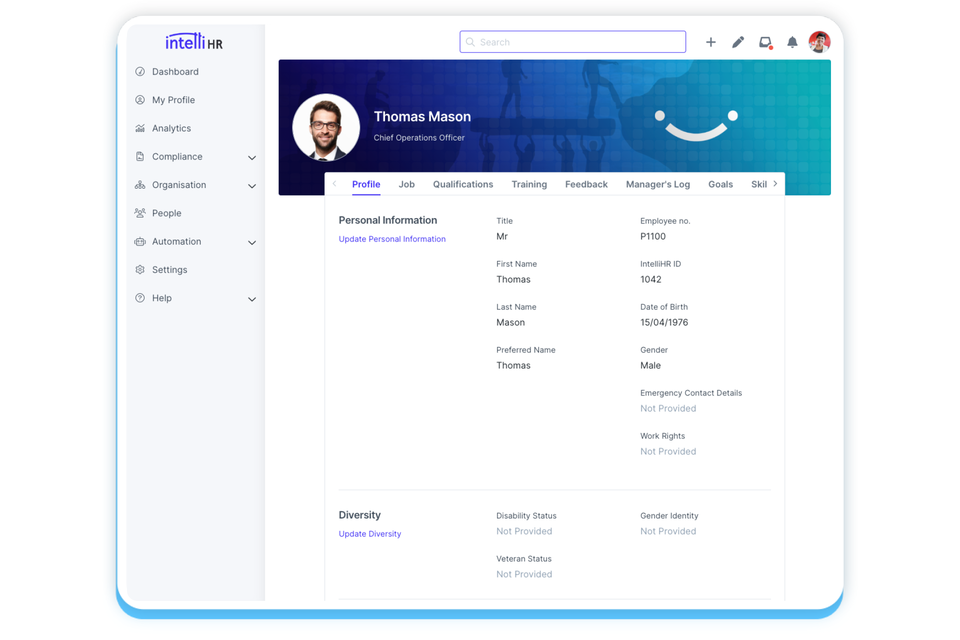Click the intelliHR logo
This screenshot has width=960, height=640.
(x=194, y=42)
